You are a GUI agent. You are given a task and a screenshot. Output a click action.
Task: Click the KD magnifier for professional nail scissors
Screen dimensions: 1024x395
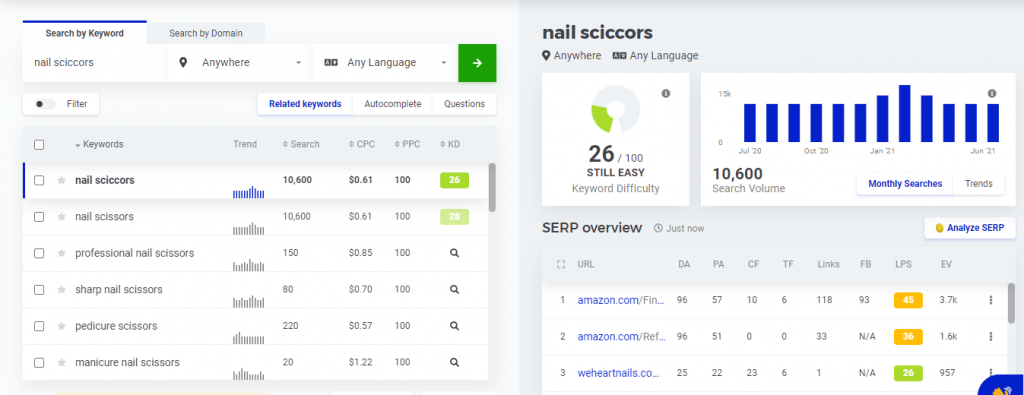point(455,253)
